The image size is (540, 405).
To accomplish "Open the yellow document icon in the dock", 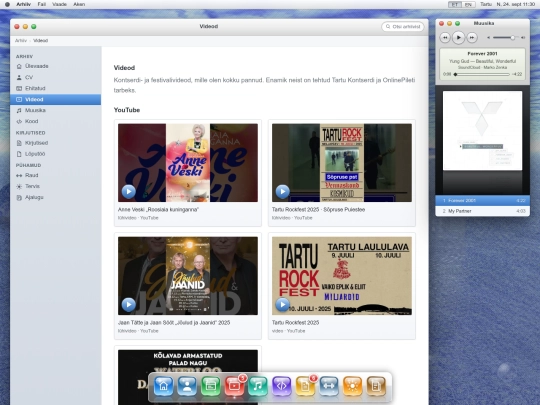I will (305, 386).
